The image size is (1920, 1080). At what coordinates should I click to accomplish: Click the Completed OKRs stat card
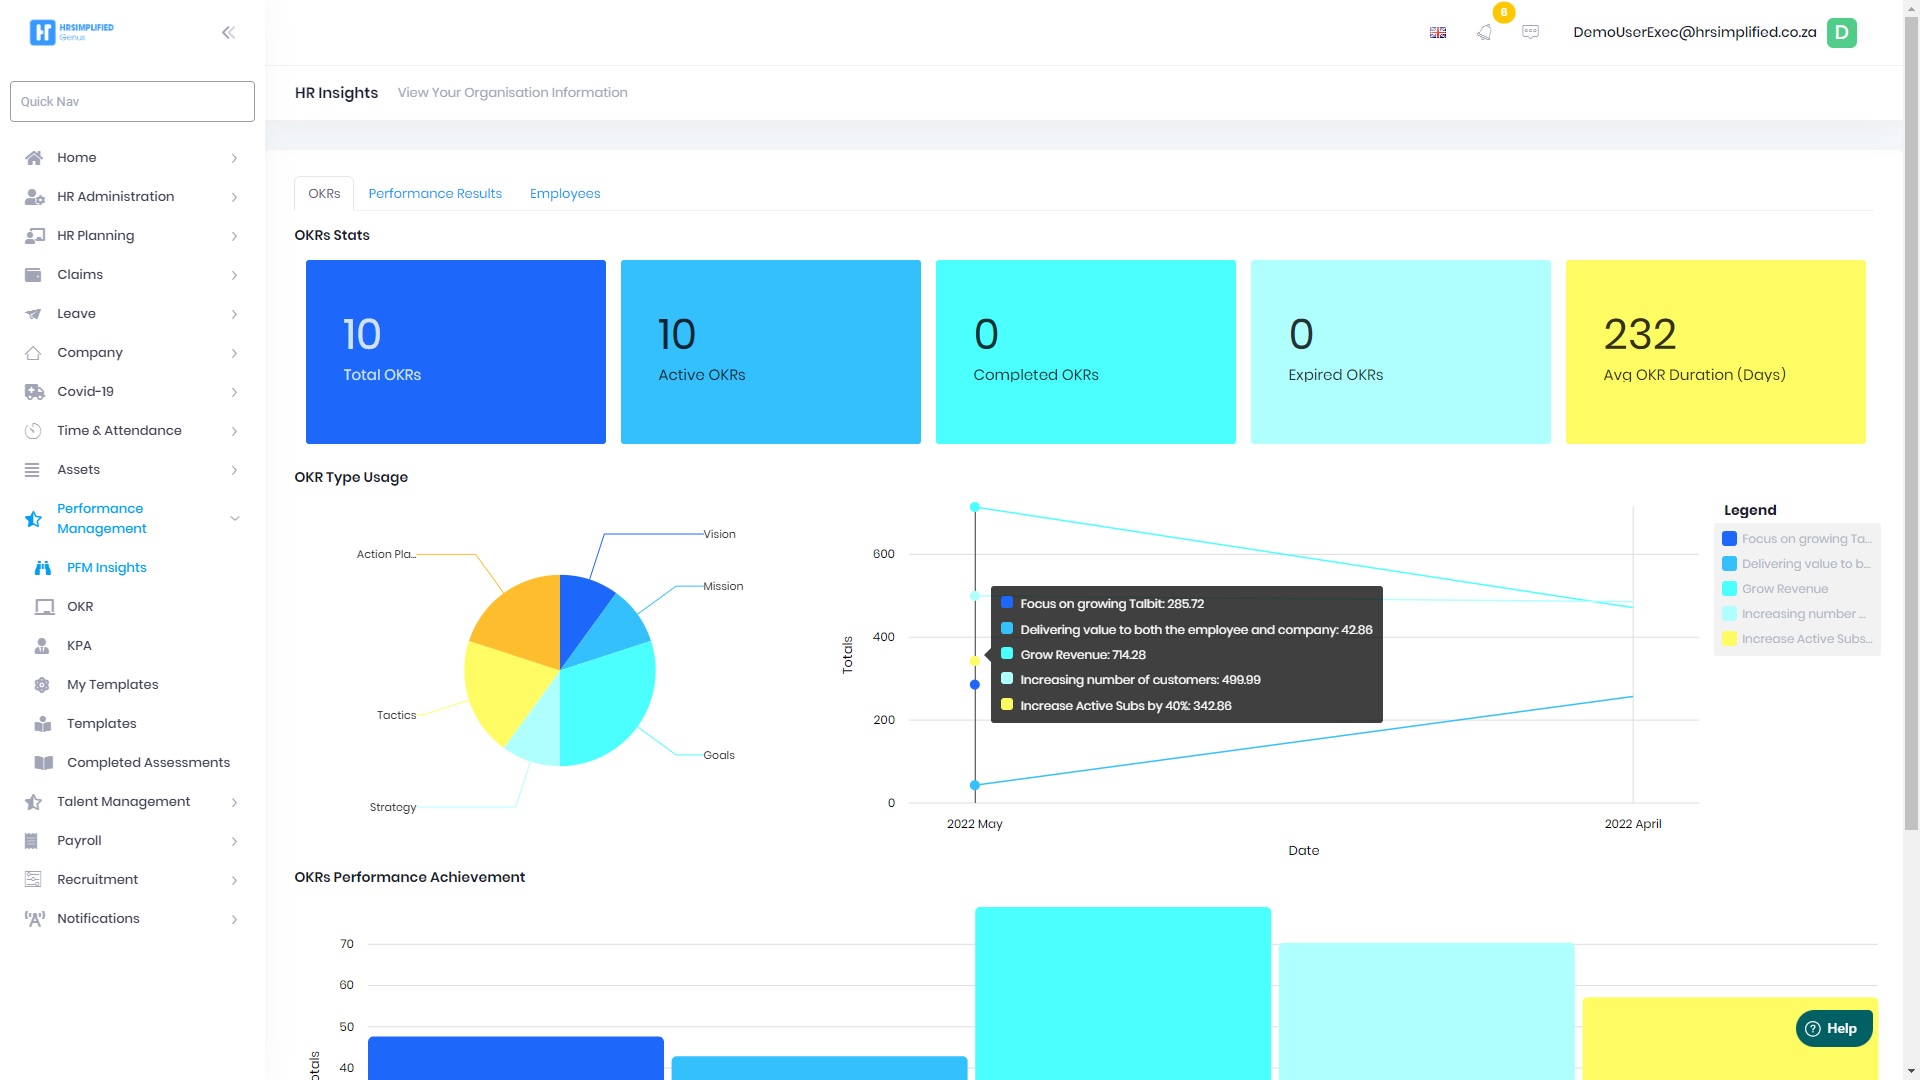1085,352
